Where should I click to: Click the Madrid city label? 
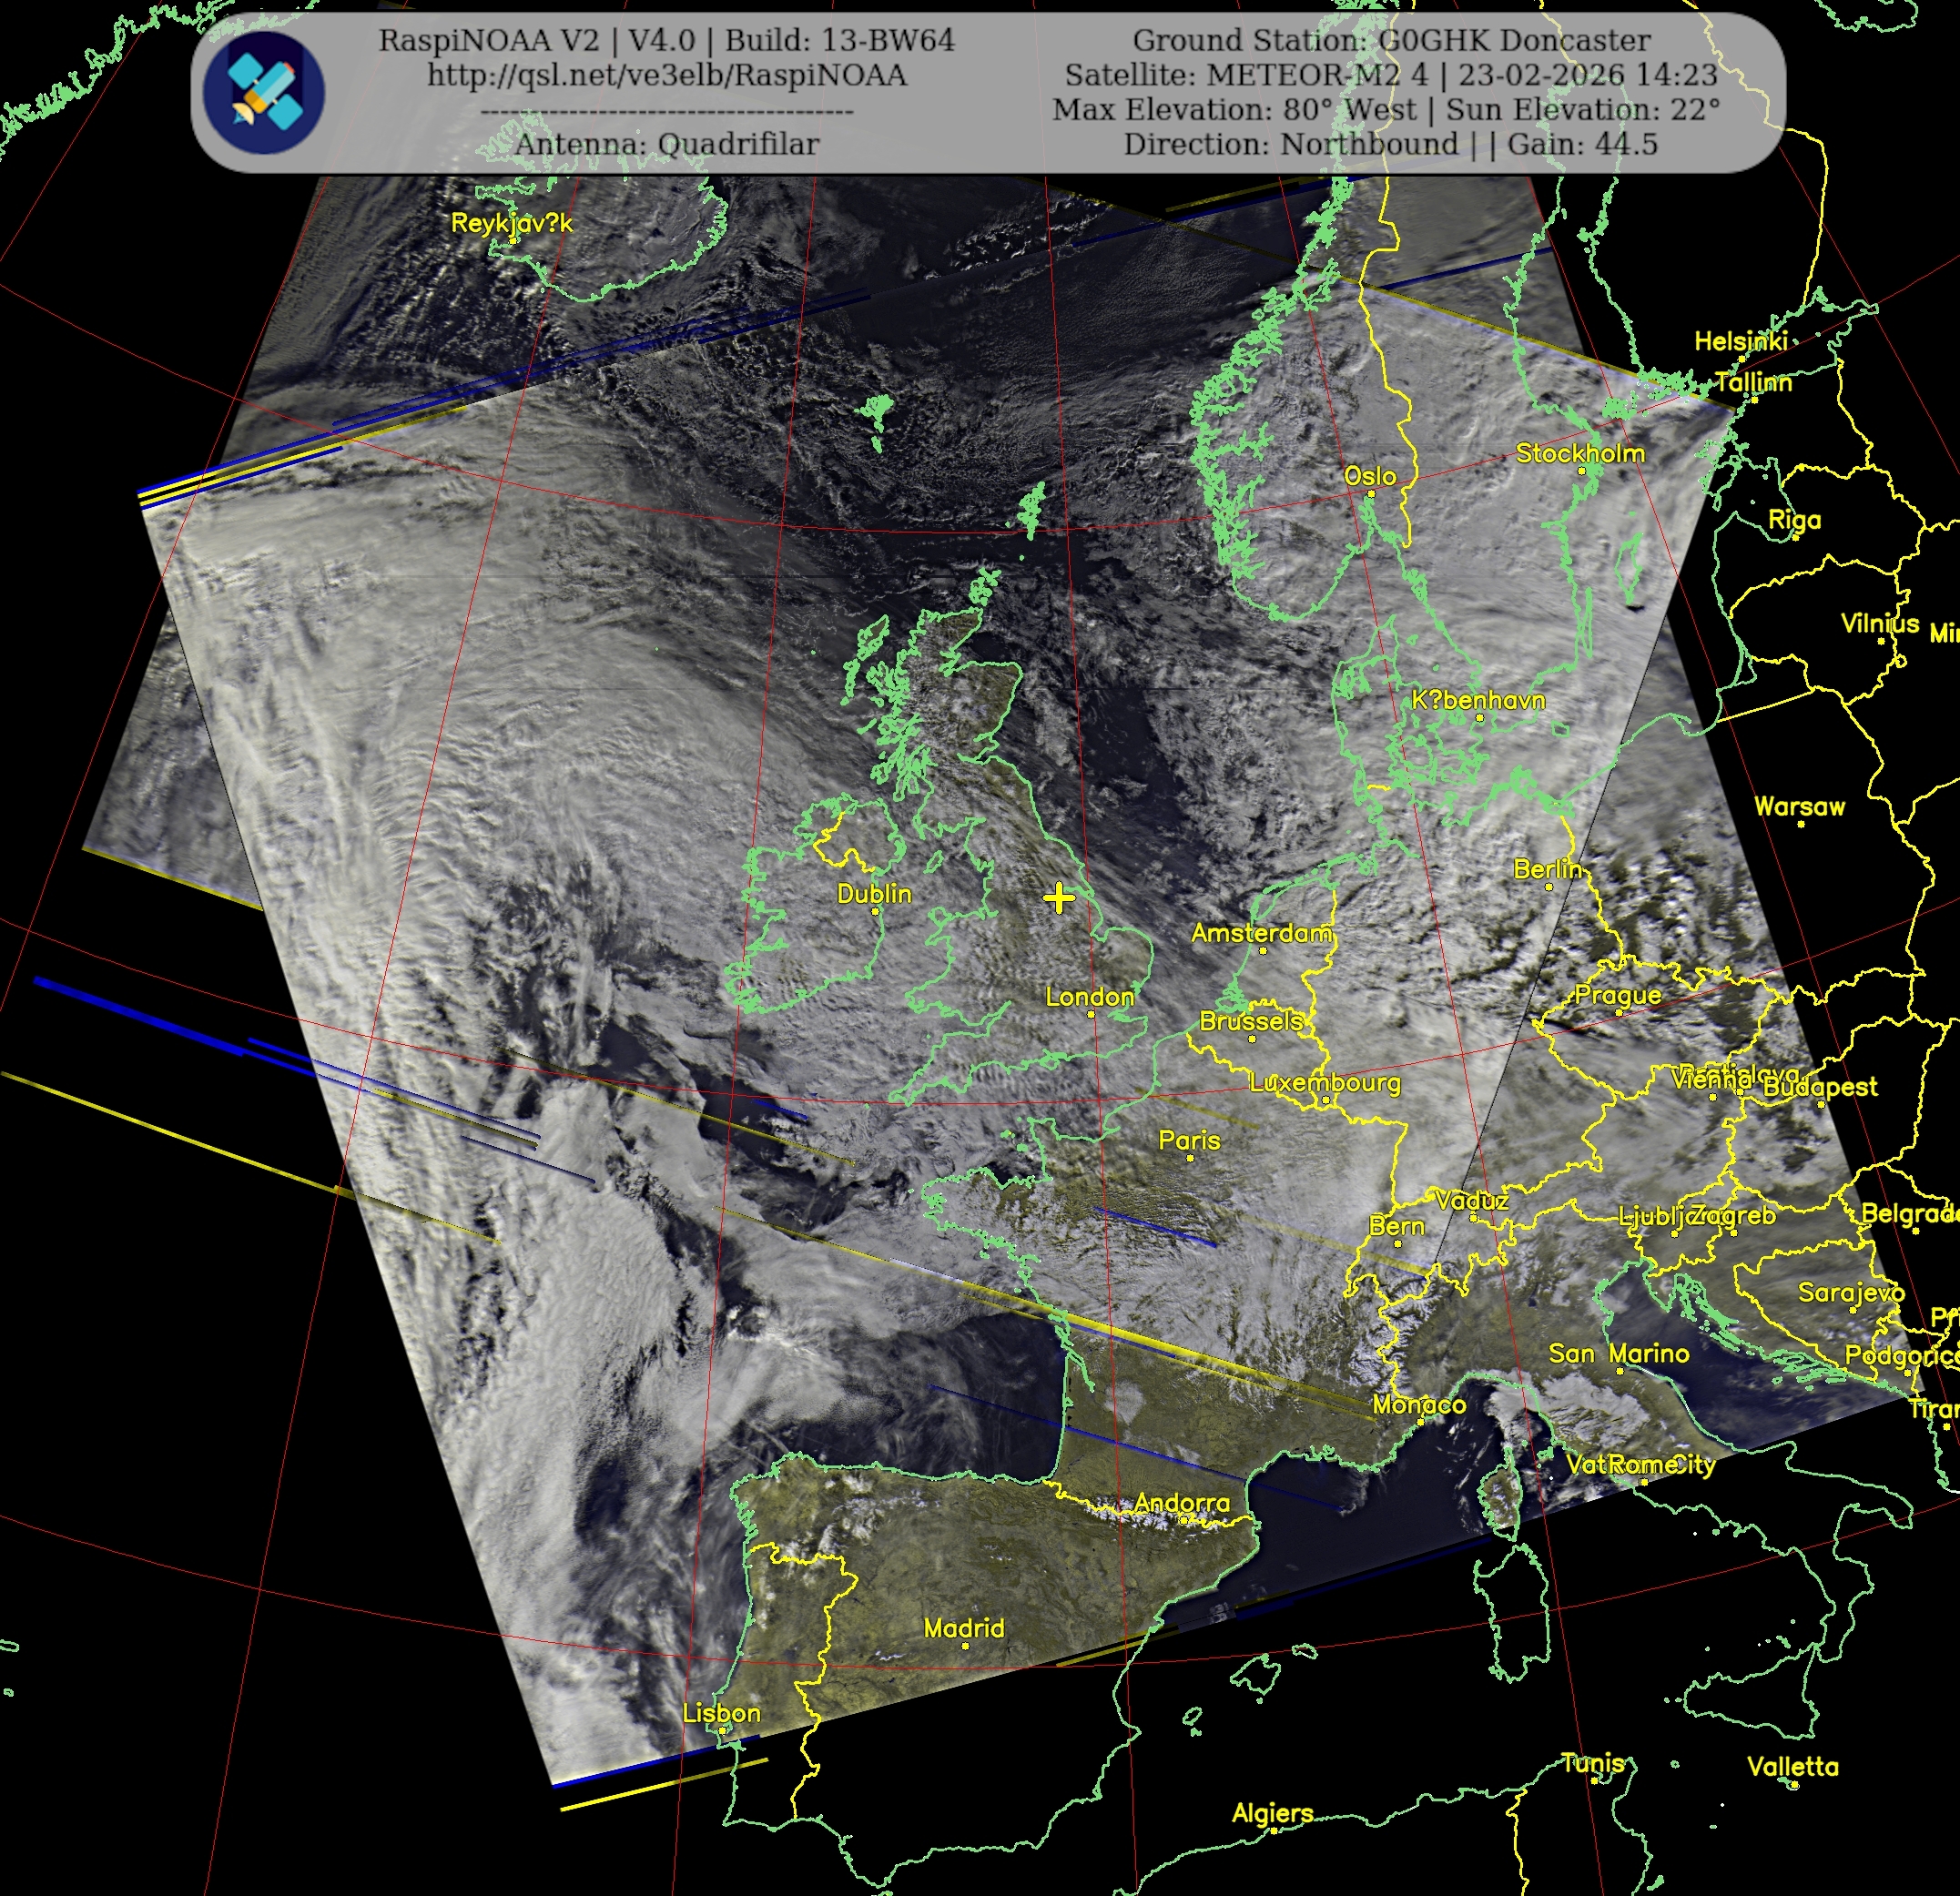[x=963, y=1628]
